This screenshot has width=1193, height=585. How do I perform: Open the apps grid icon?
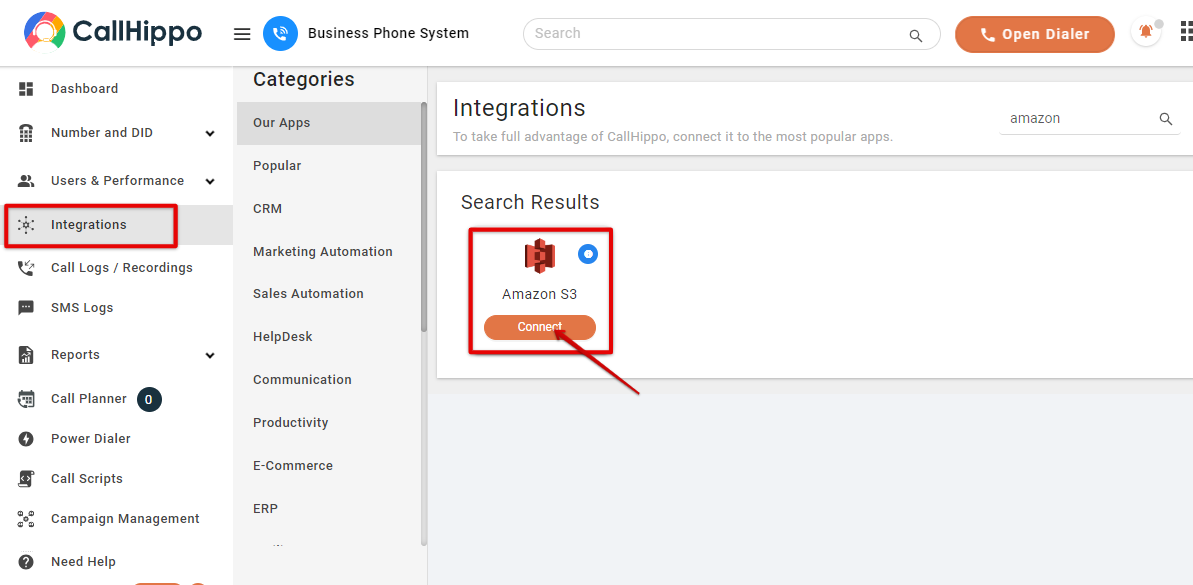point(1185,32)
